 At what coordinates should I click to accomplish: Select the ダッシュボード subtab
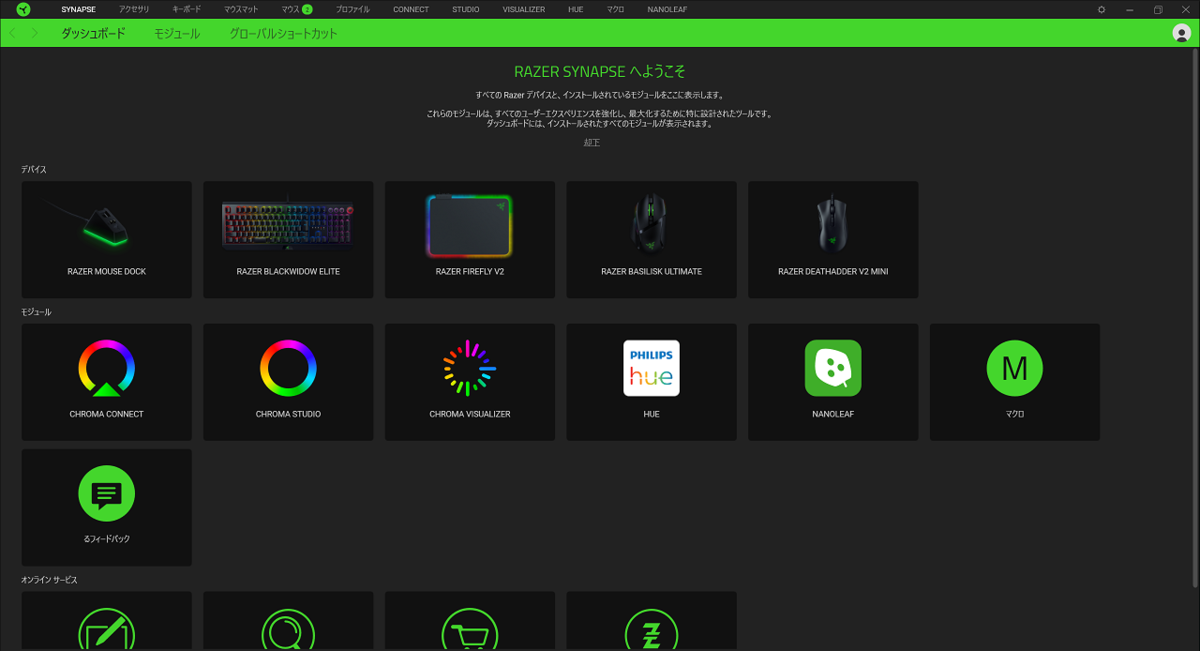[93, 33]
